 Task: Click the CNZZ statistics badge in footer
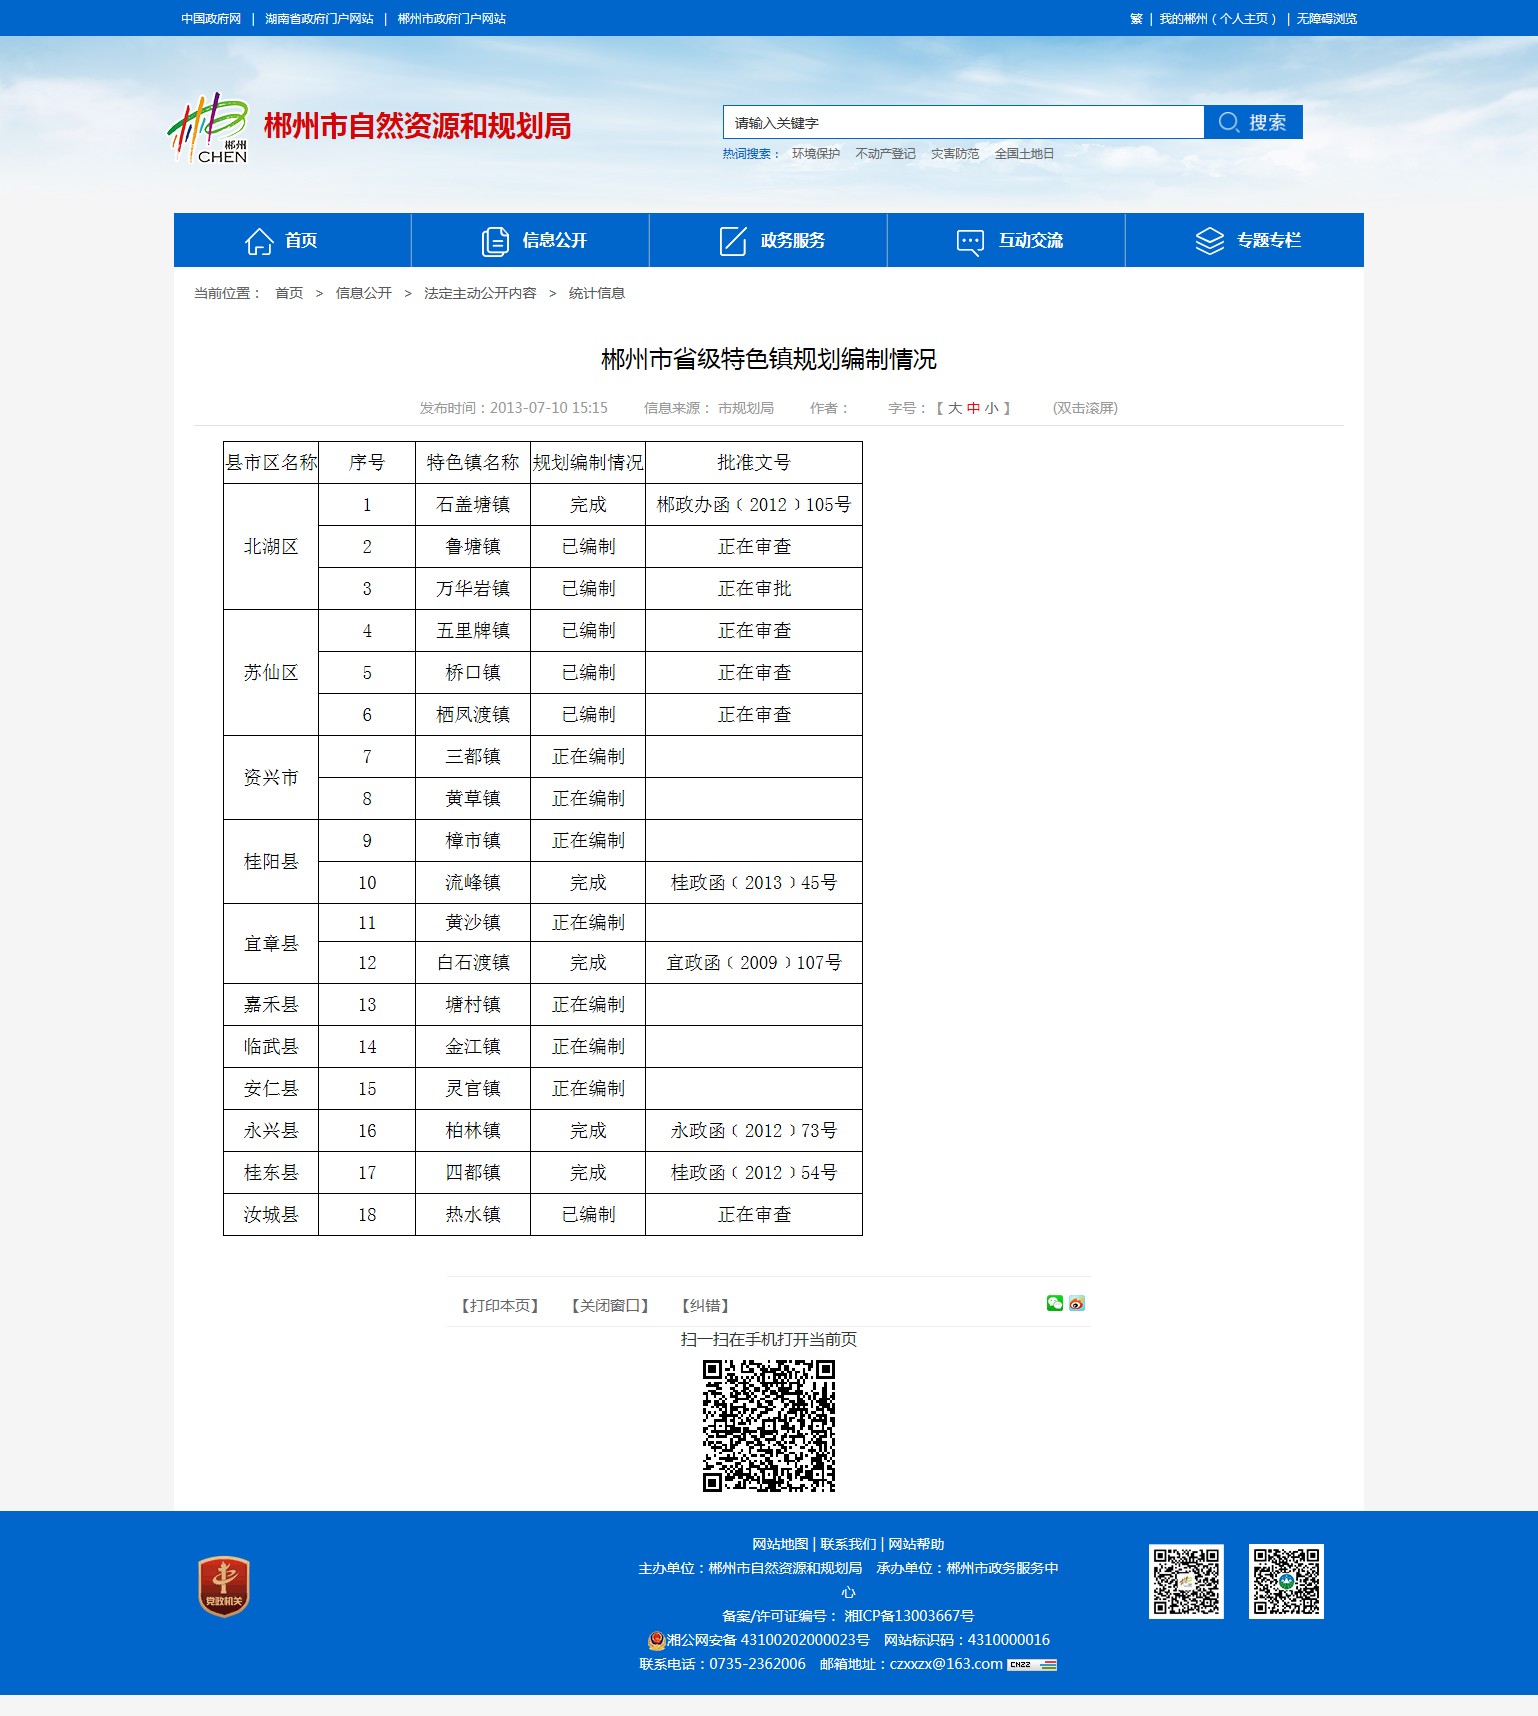1032,1664
